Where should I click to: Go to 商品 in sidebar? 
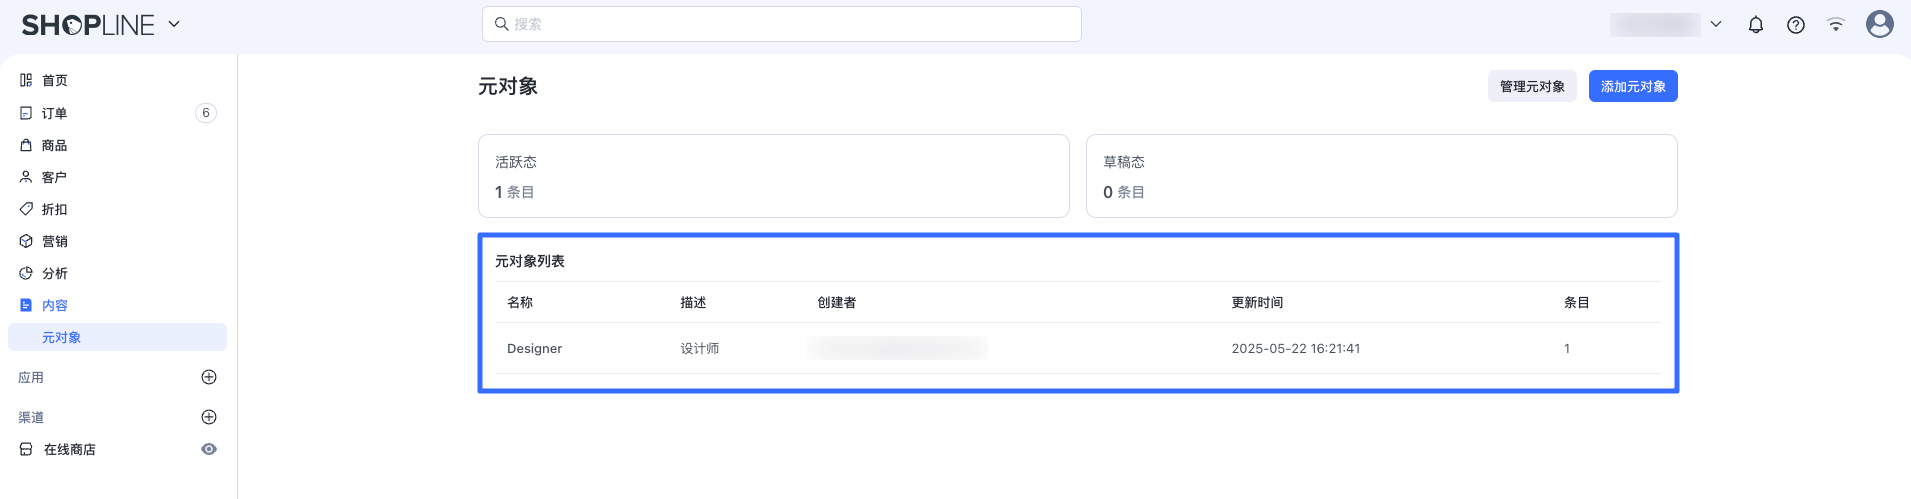(118, 145)
